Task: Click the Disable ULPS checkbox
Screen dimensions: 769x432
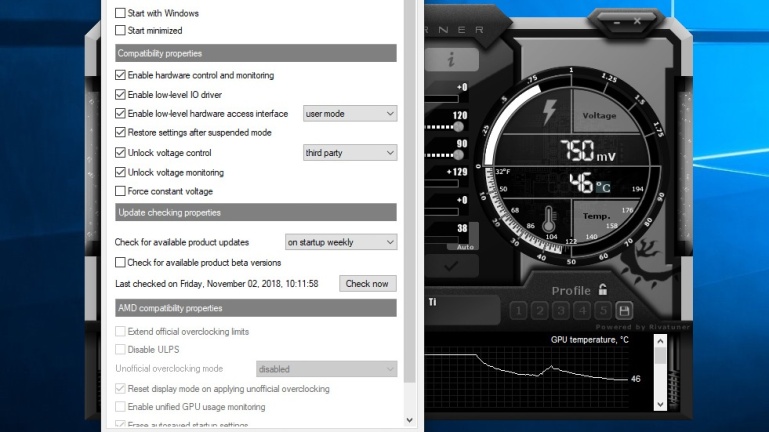Action: click(120, 349)
